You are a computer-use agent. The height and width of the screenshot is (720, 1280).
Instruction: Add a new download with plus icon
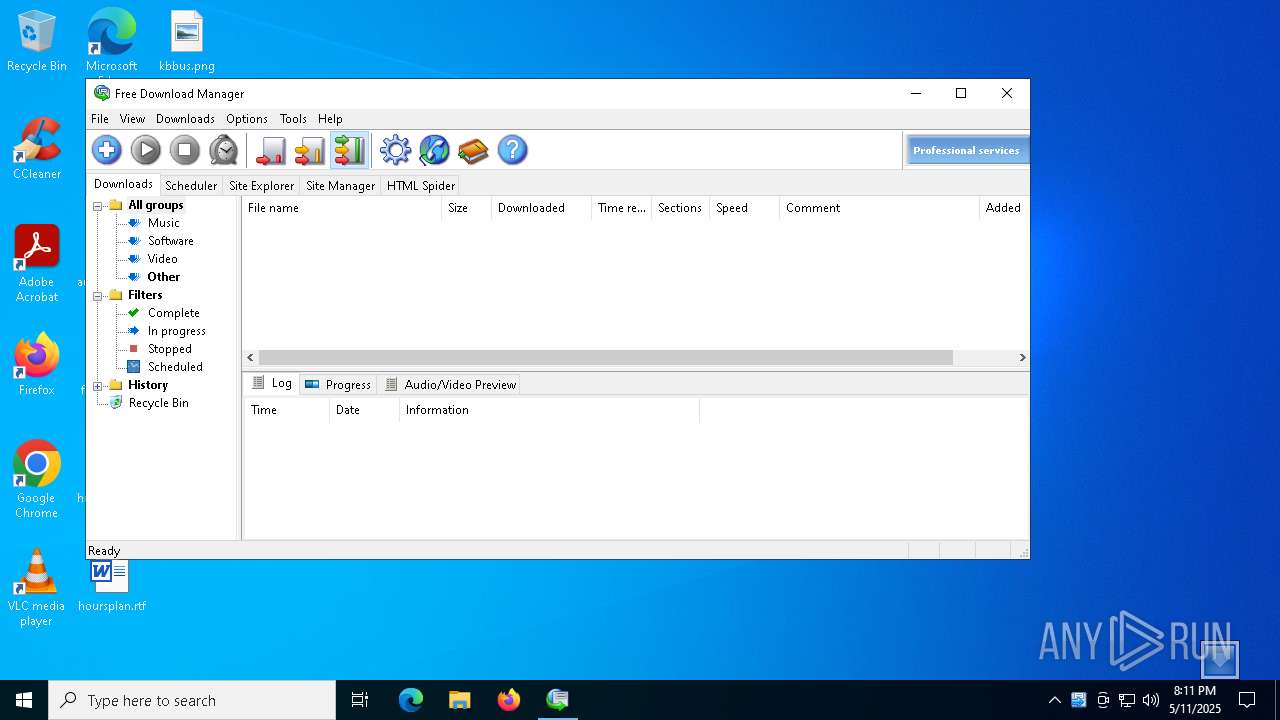pyautogui.click(x=107, y=150)
